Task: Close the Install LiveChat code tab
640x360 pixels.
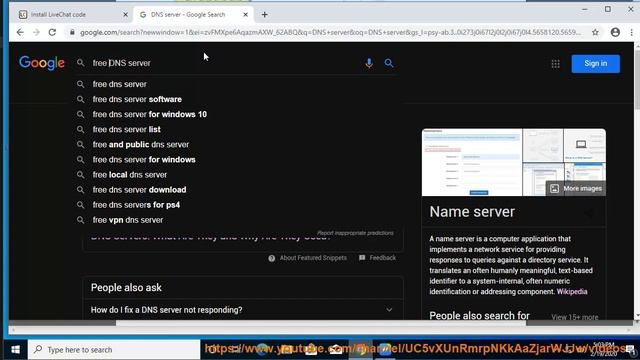Action: (125, 14)
